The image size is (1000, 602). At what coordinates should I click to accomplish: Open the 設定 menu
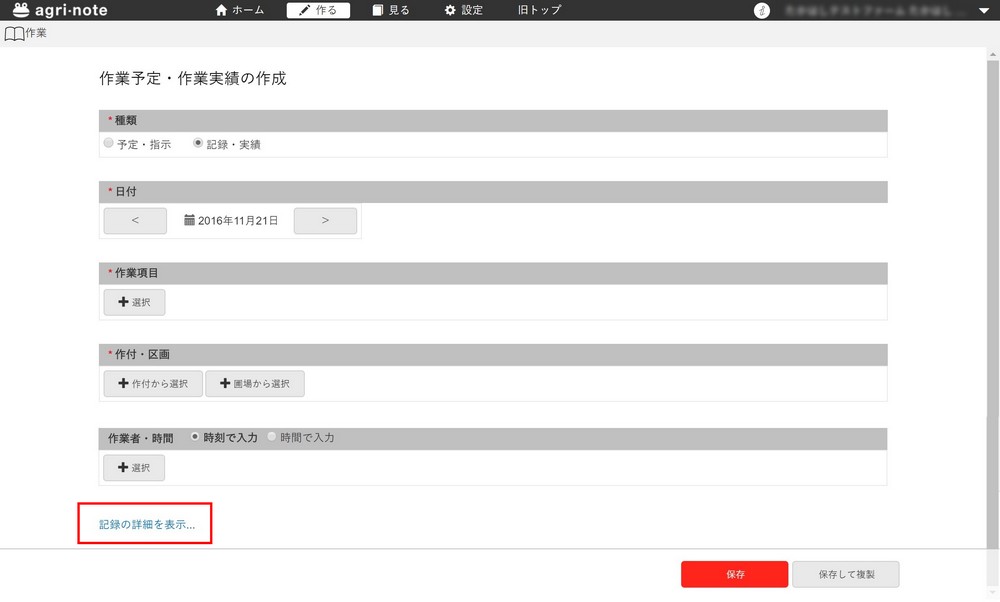[x=463, y=11]
